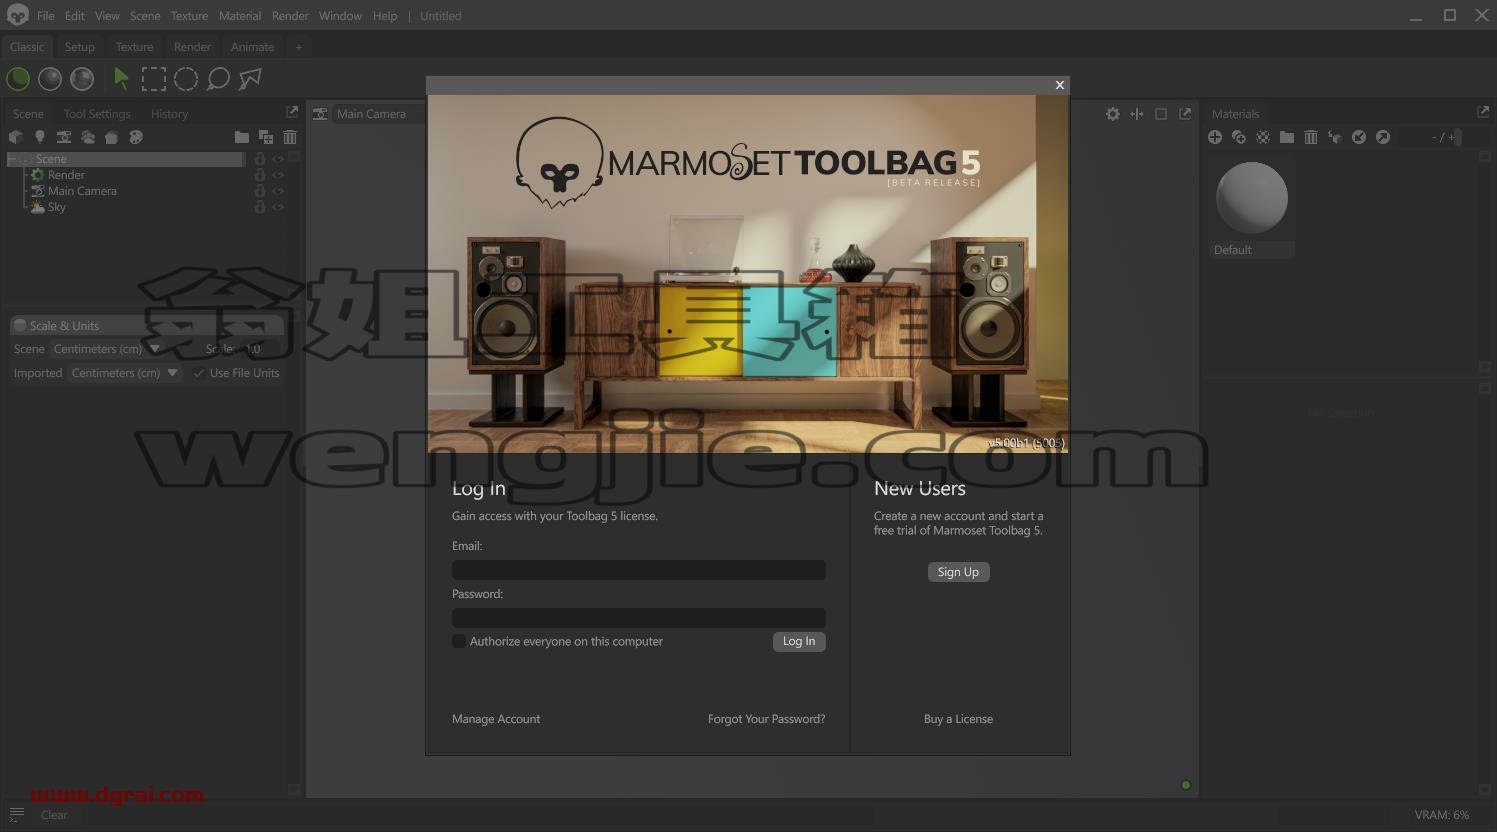Pick the polygon selection tool

250,79
